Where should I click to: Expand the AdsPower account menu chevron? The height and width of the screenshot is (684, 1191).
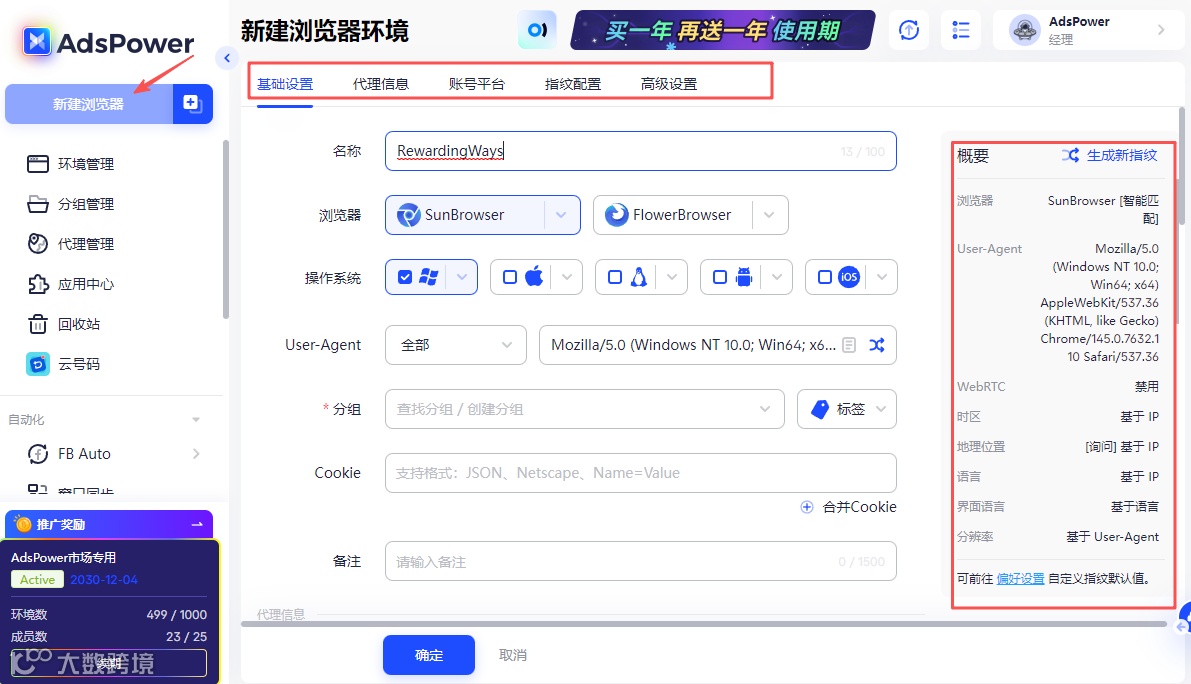point(1161,30)
